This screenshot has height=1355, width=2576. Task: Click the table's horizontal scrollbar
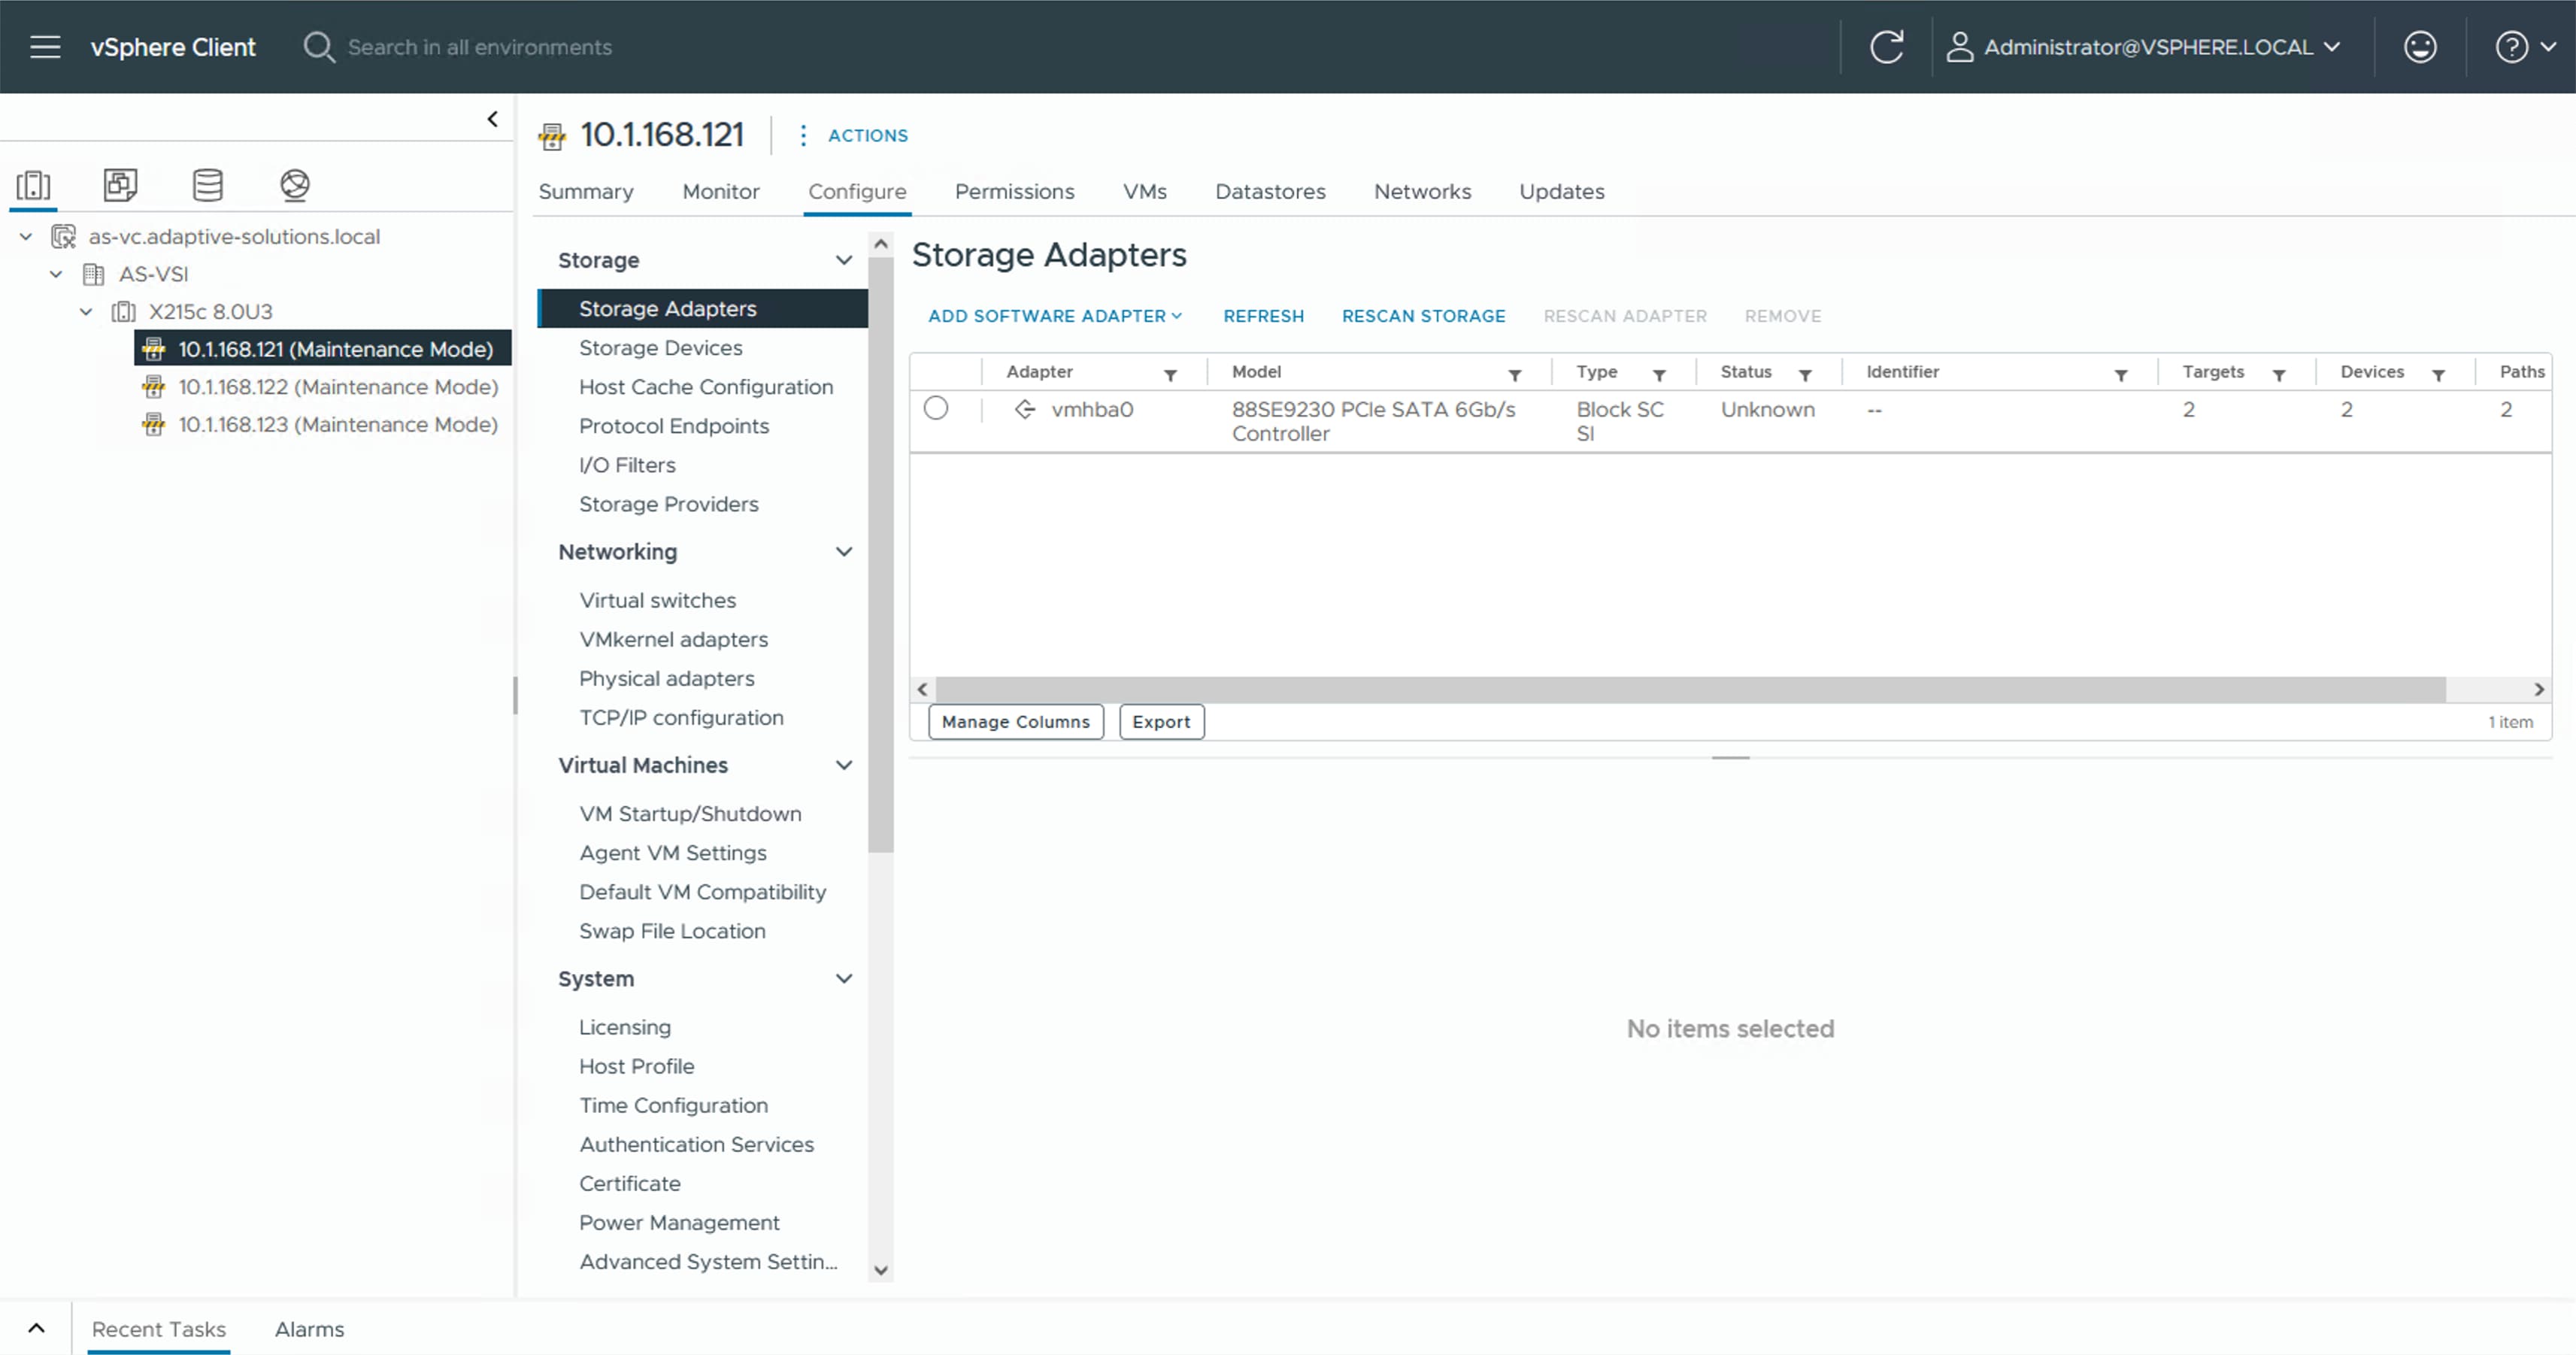click(1690, 689)
